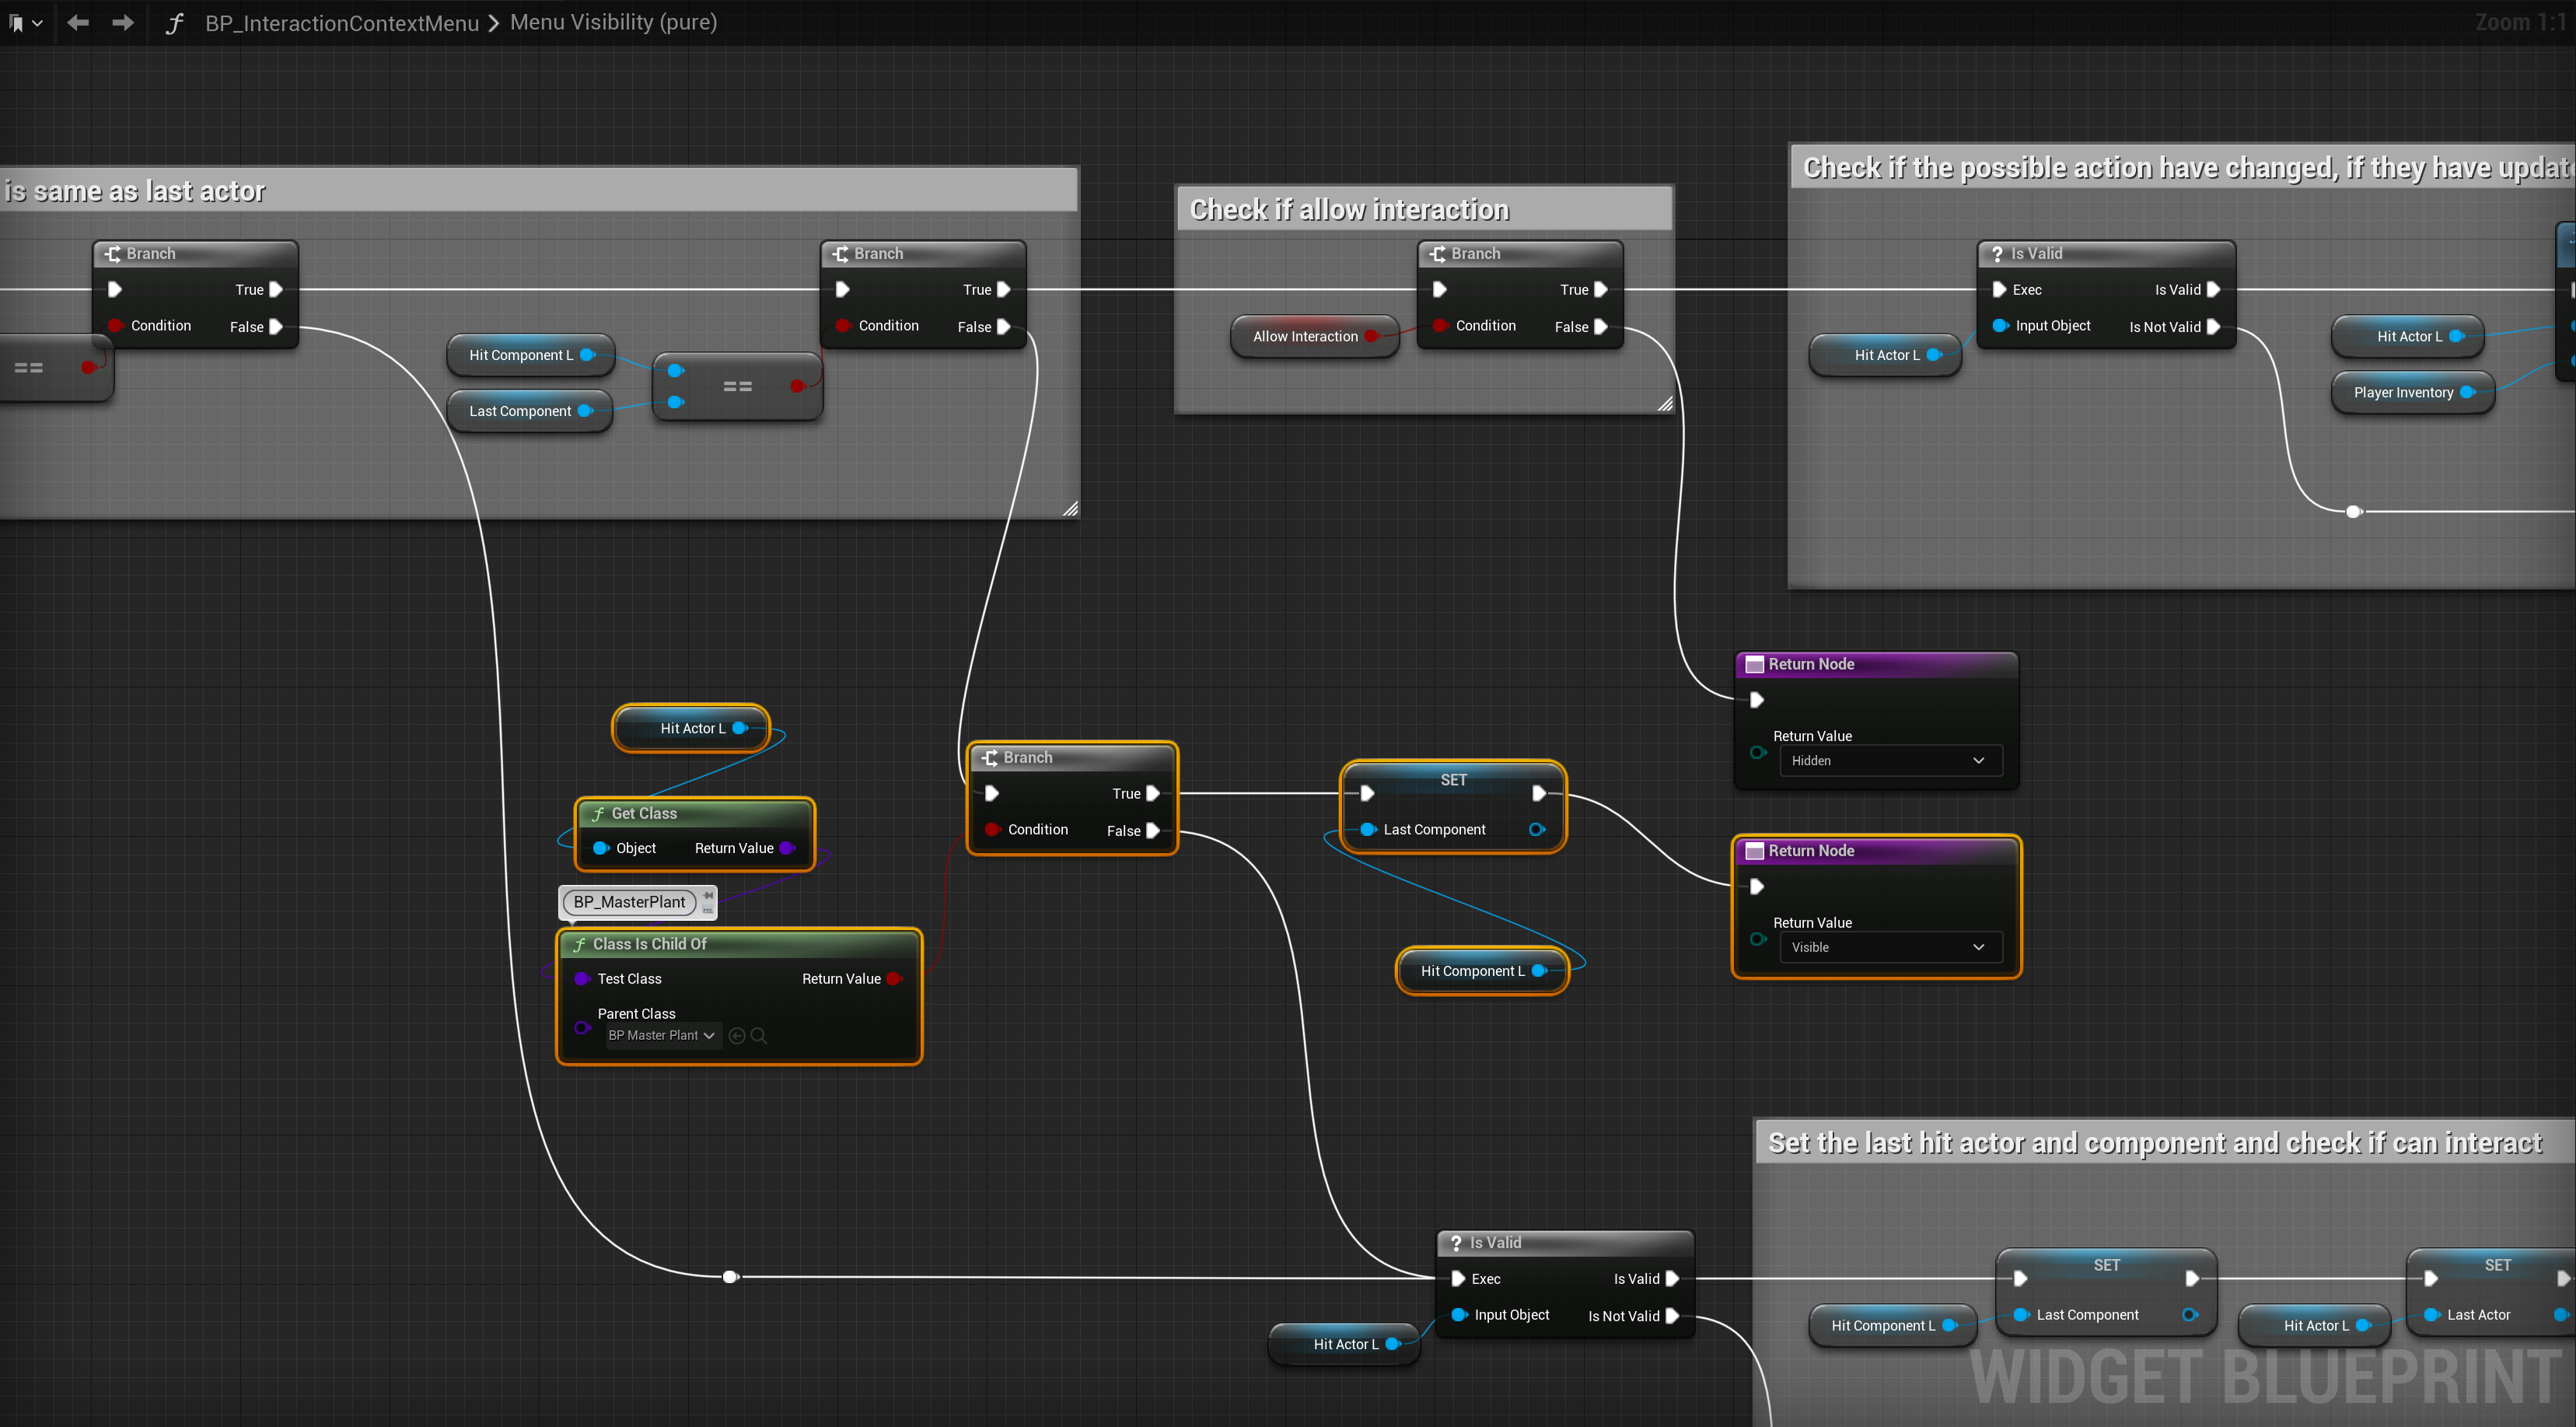This screenshot has height=1427, width=2576.
Task: Click the bookmark icon in top bar
Action: pos(16,22)
